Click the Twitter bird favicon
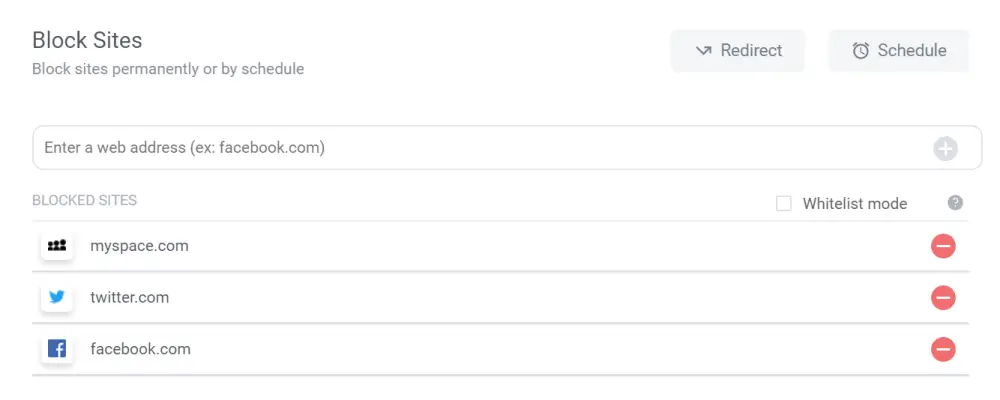 coord(57,297)
